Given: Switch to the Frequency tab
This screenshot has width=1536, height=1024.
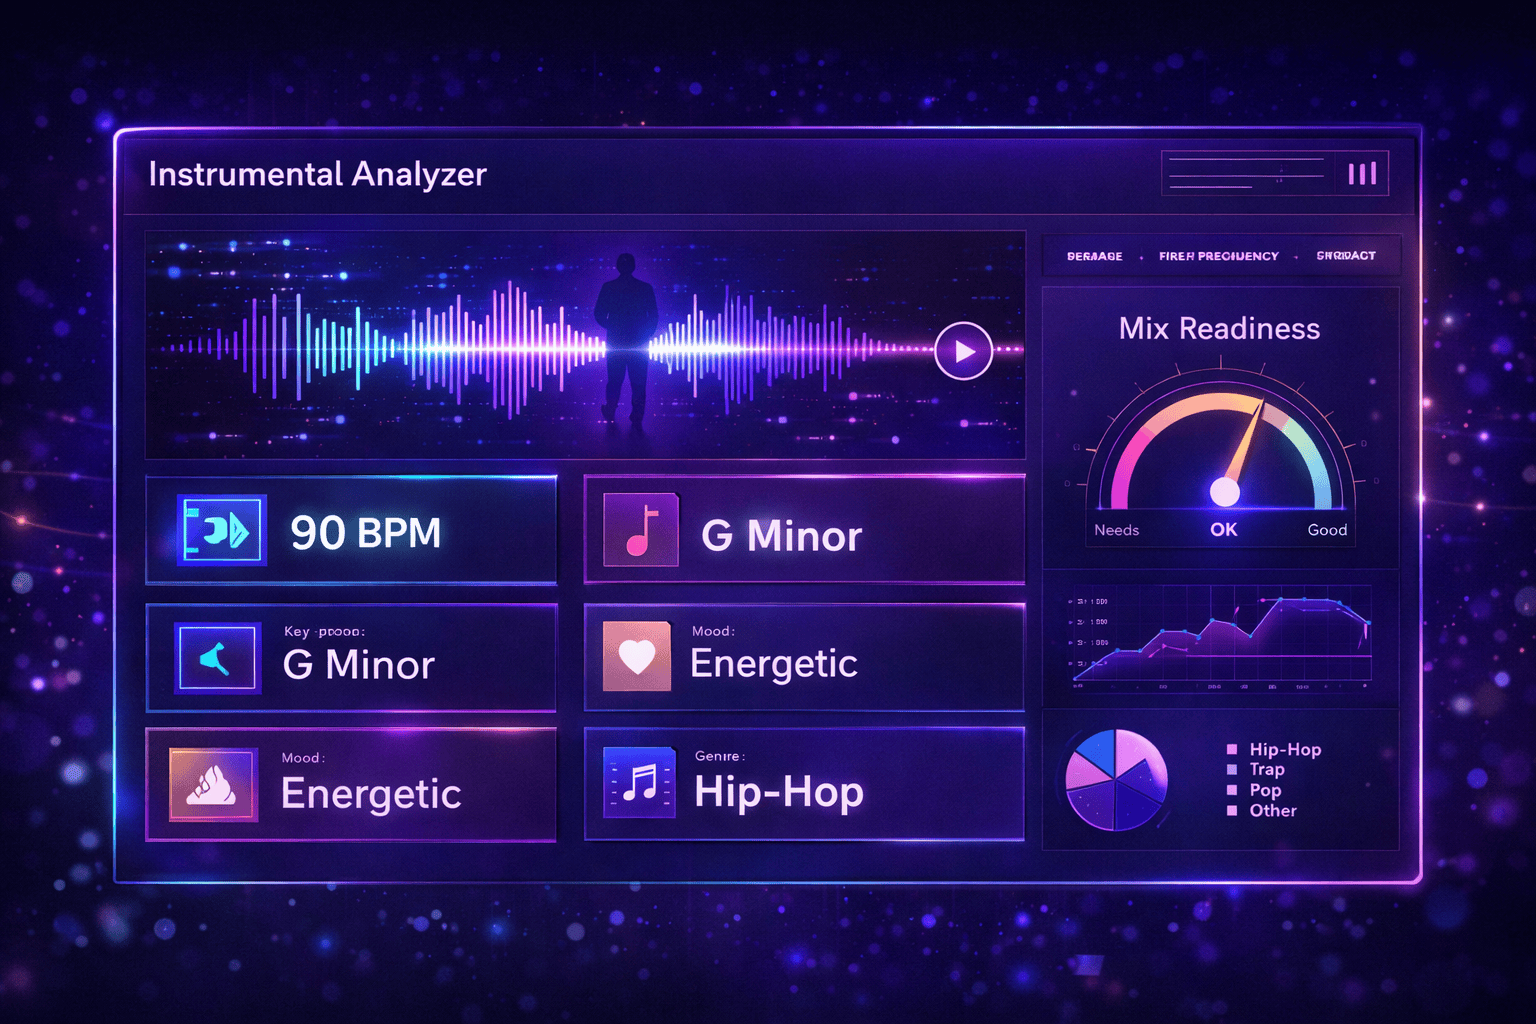Looking at the screenshot, I should coord(1218,256).
